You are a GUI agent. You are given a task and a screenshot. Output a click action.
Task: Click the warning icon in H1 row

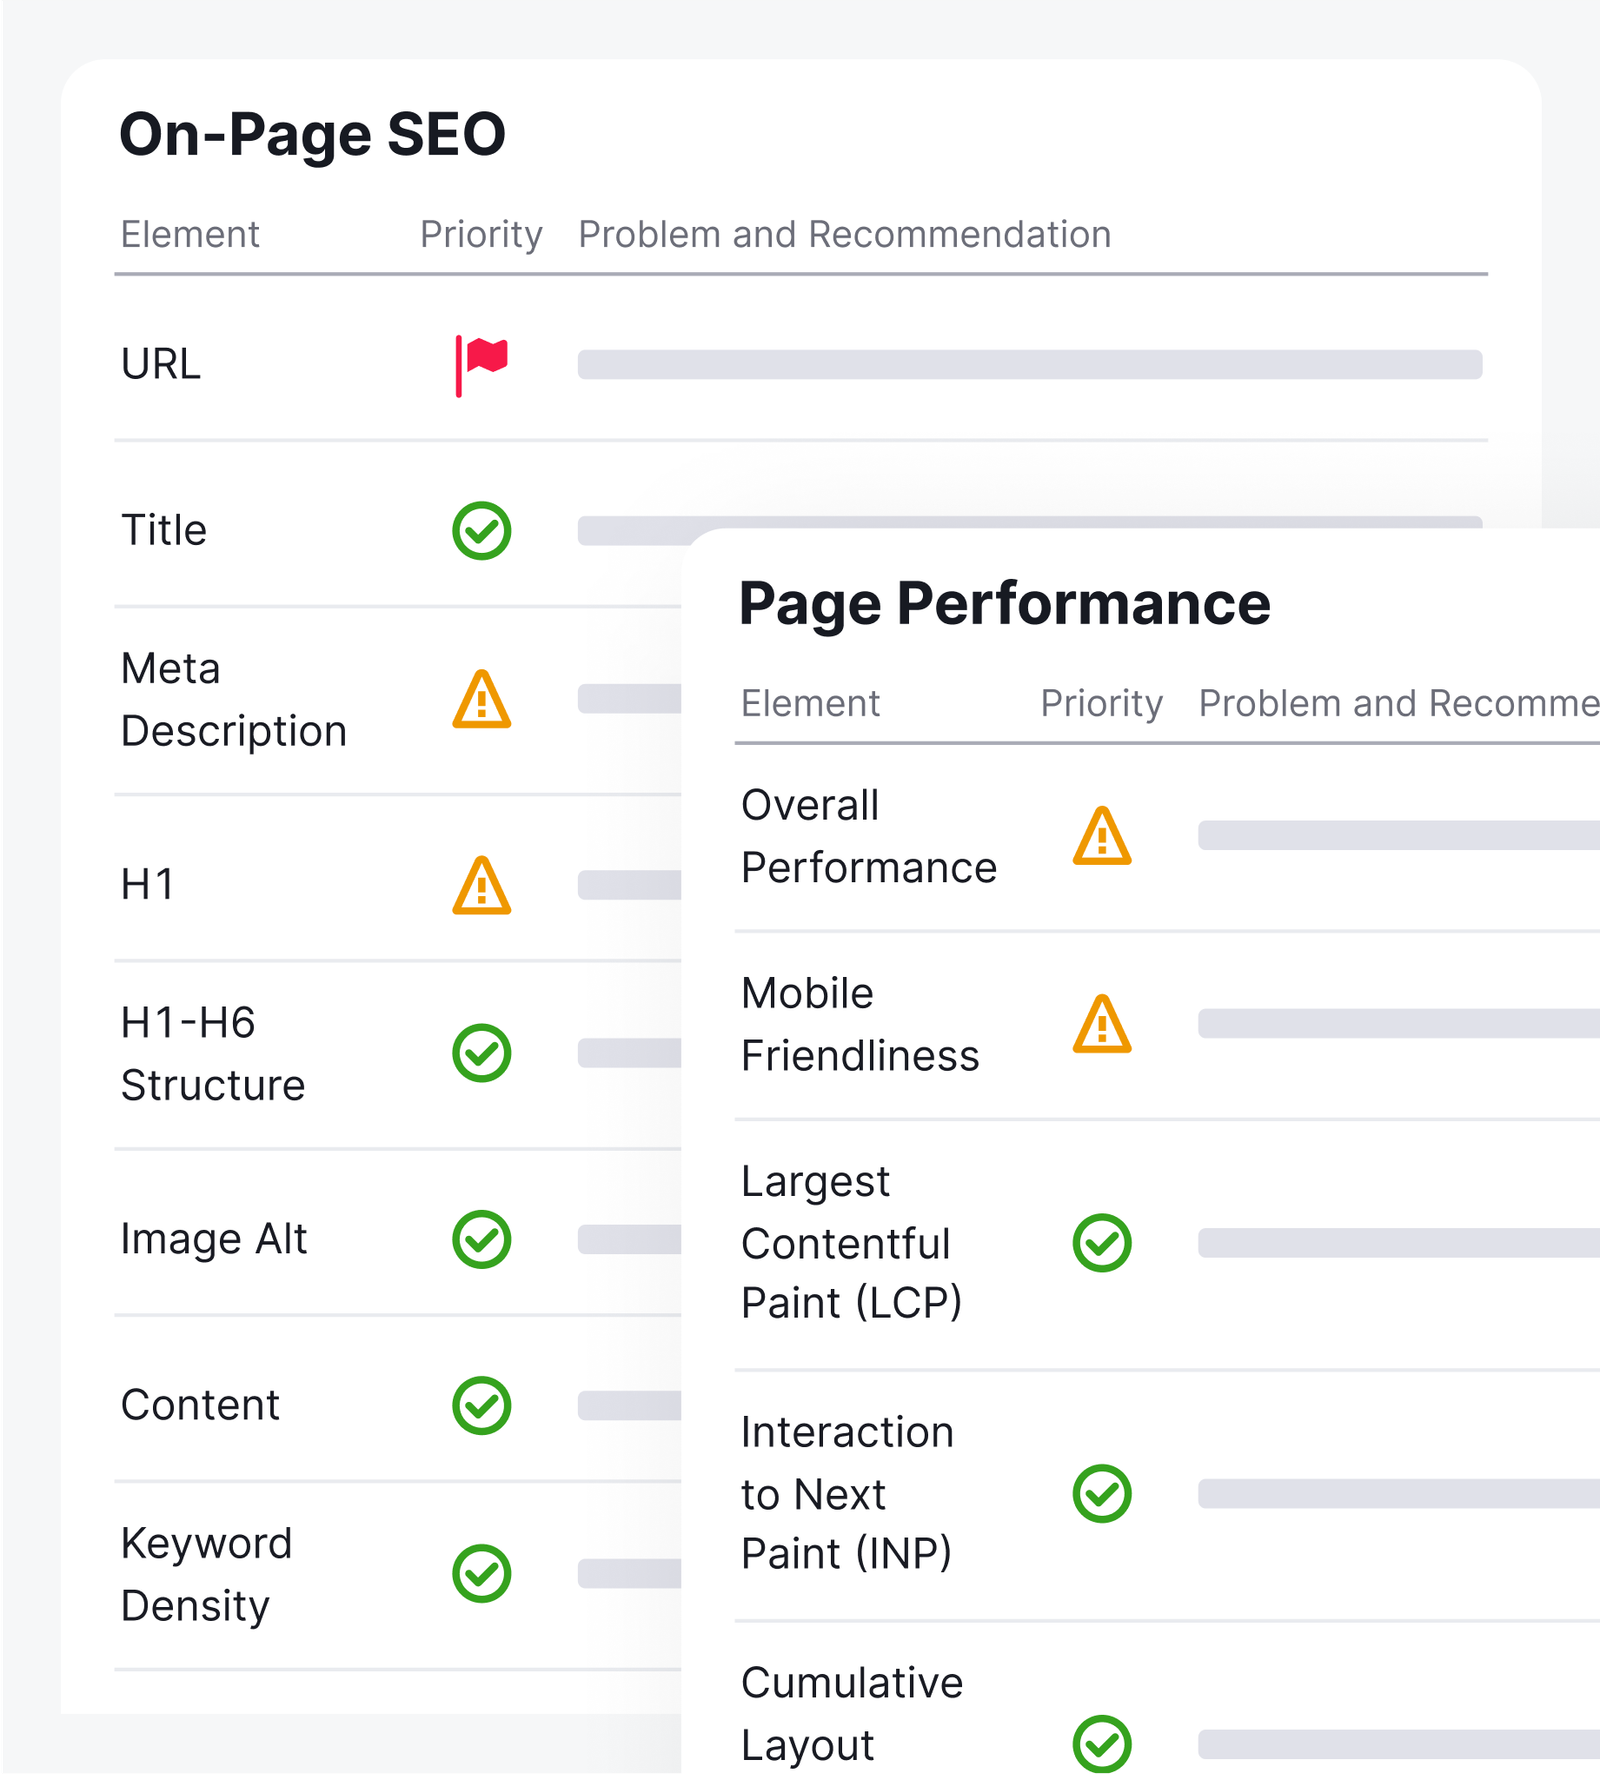pyautogui.click(x=482, y=886)
